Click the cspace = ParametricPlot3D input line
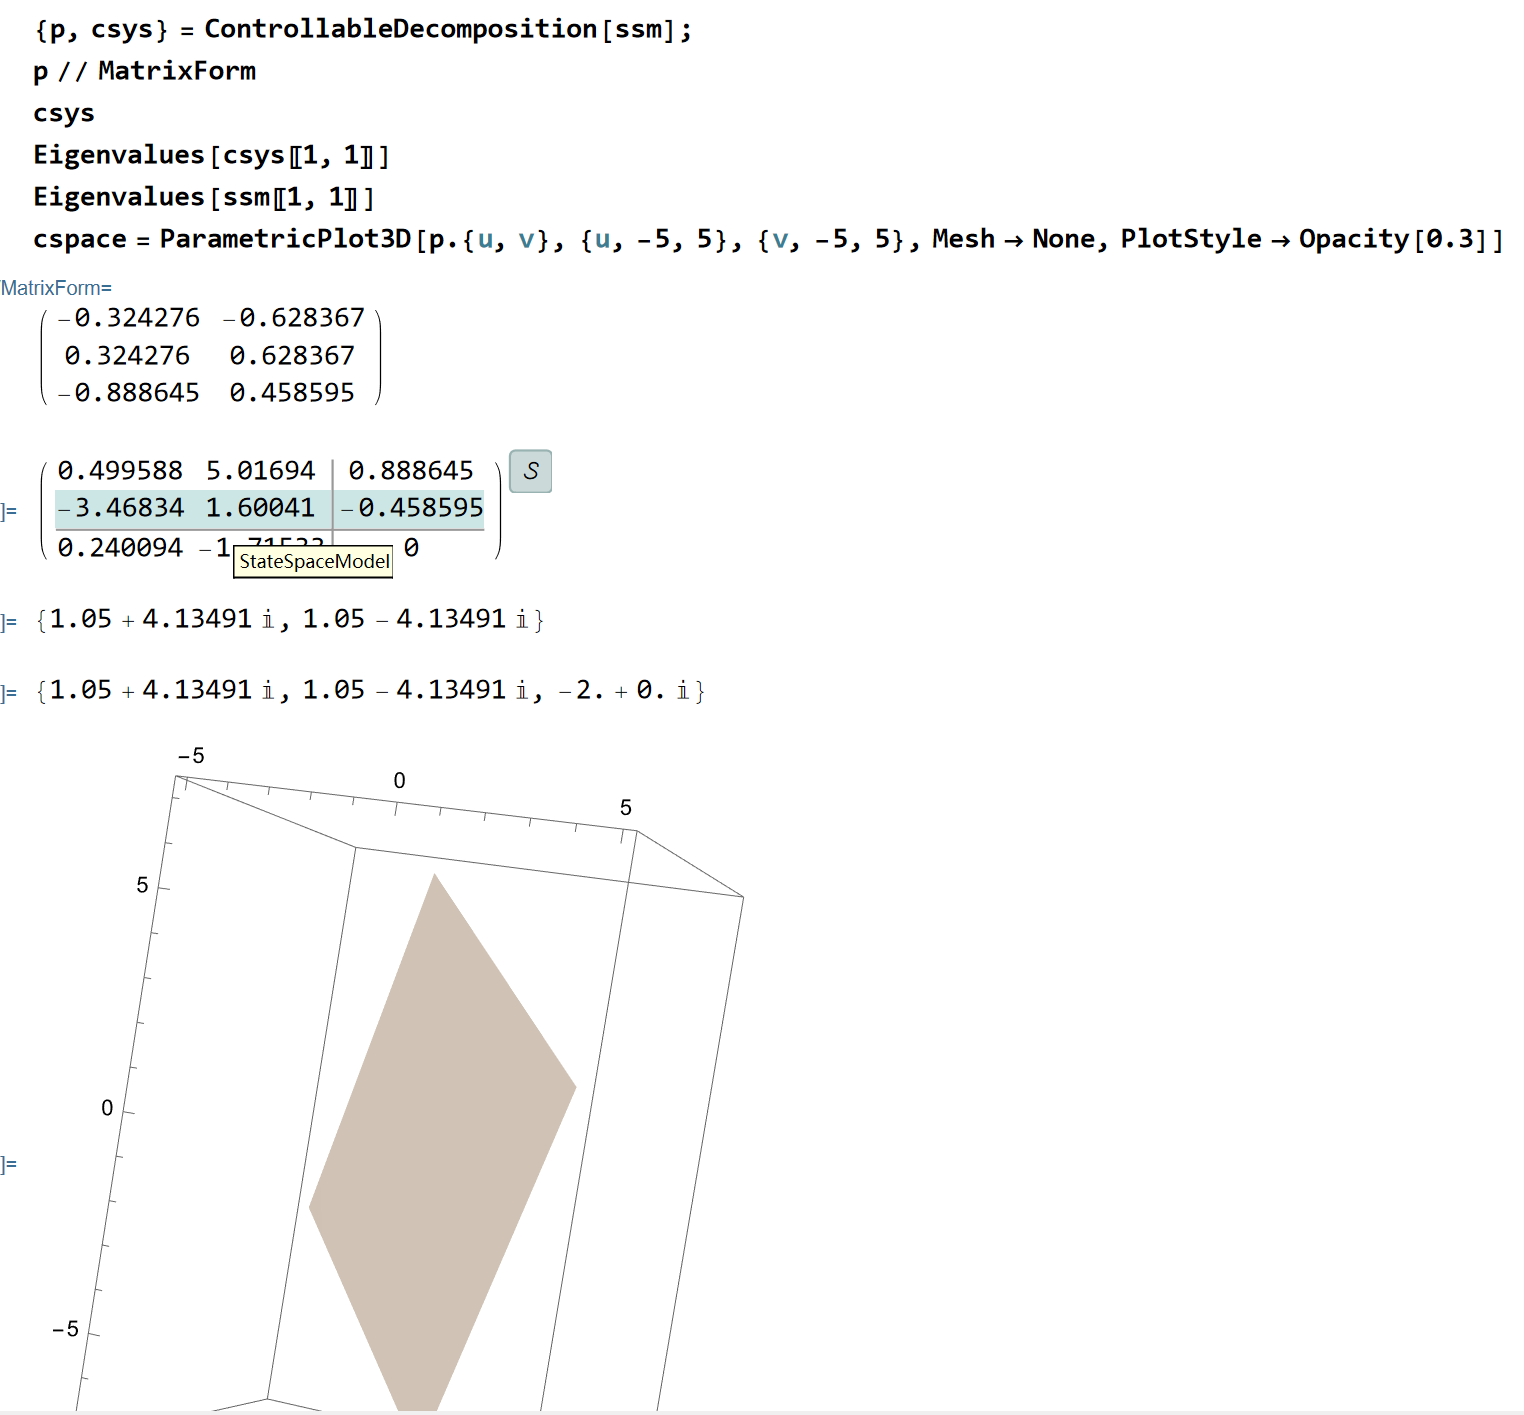1524x1415 pixels. (768, 239)
